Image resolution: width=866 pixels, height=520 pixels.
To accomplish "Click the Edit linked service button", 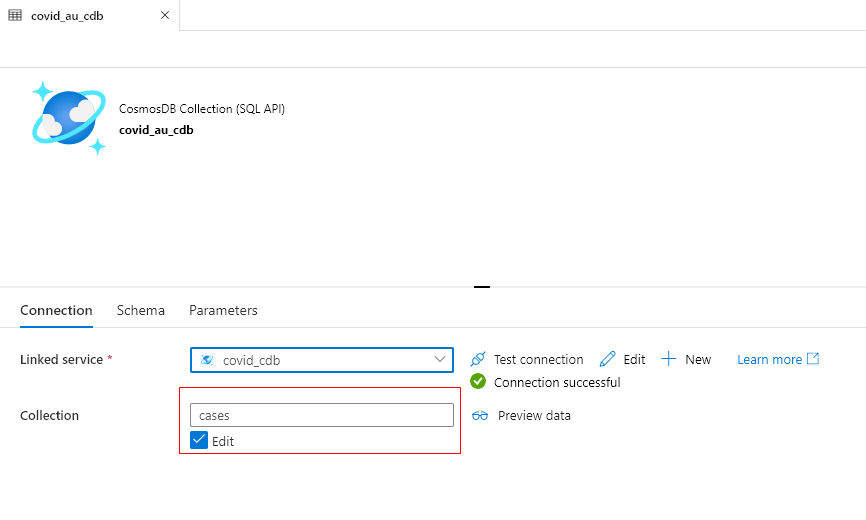I will point(634,359).
